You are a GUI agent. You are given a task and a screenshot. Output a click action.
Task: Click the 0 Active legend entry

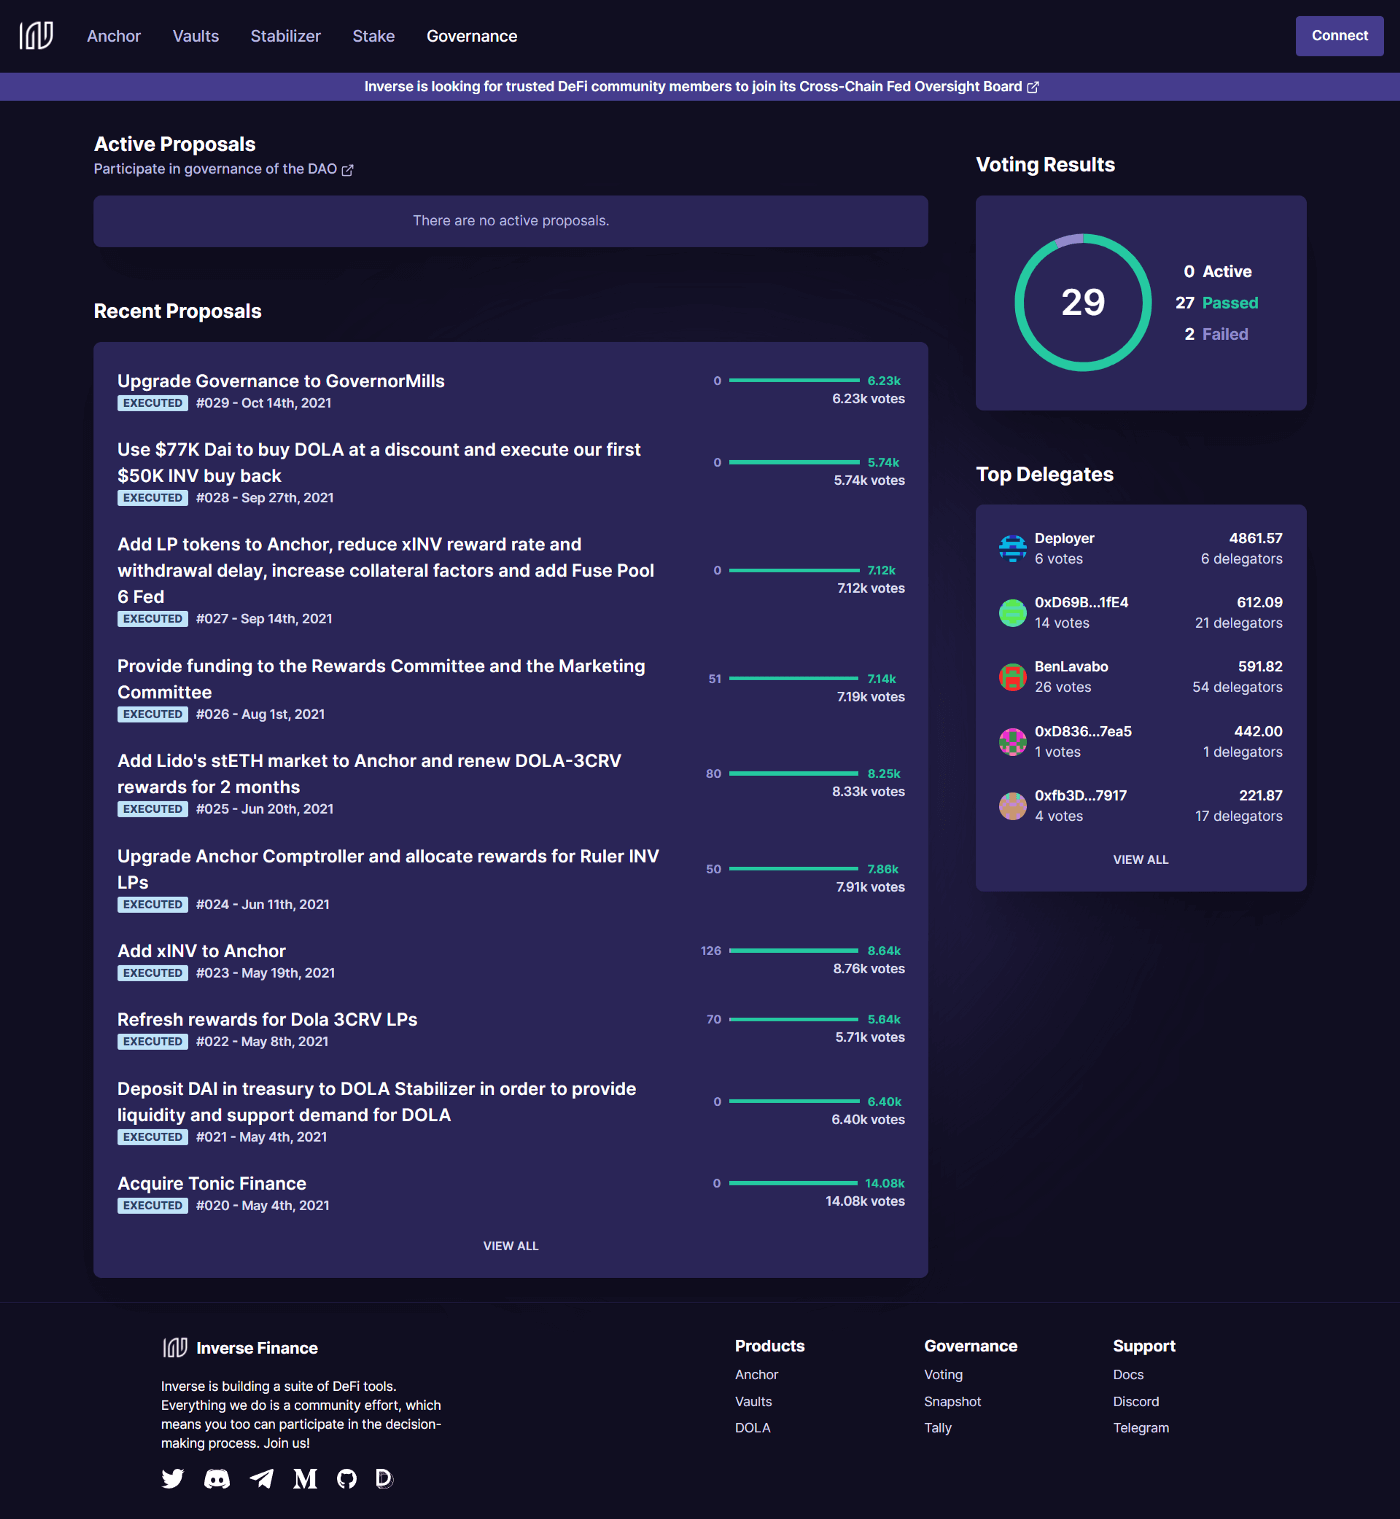pyautogui.click(x=1218, y=272)
